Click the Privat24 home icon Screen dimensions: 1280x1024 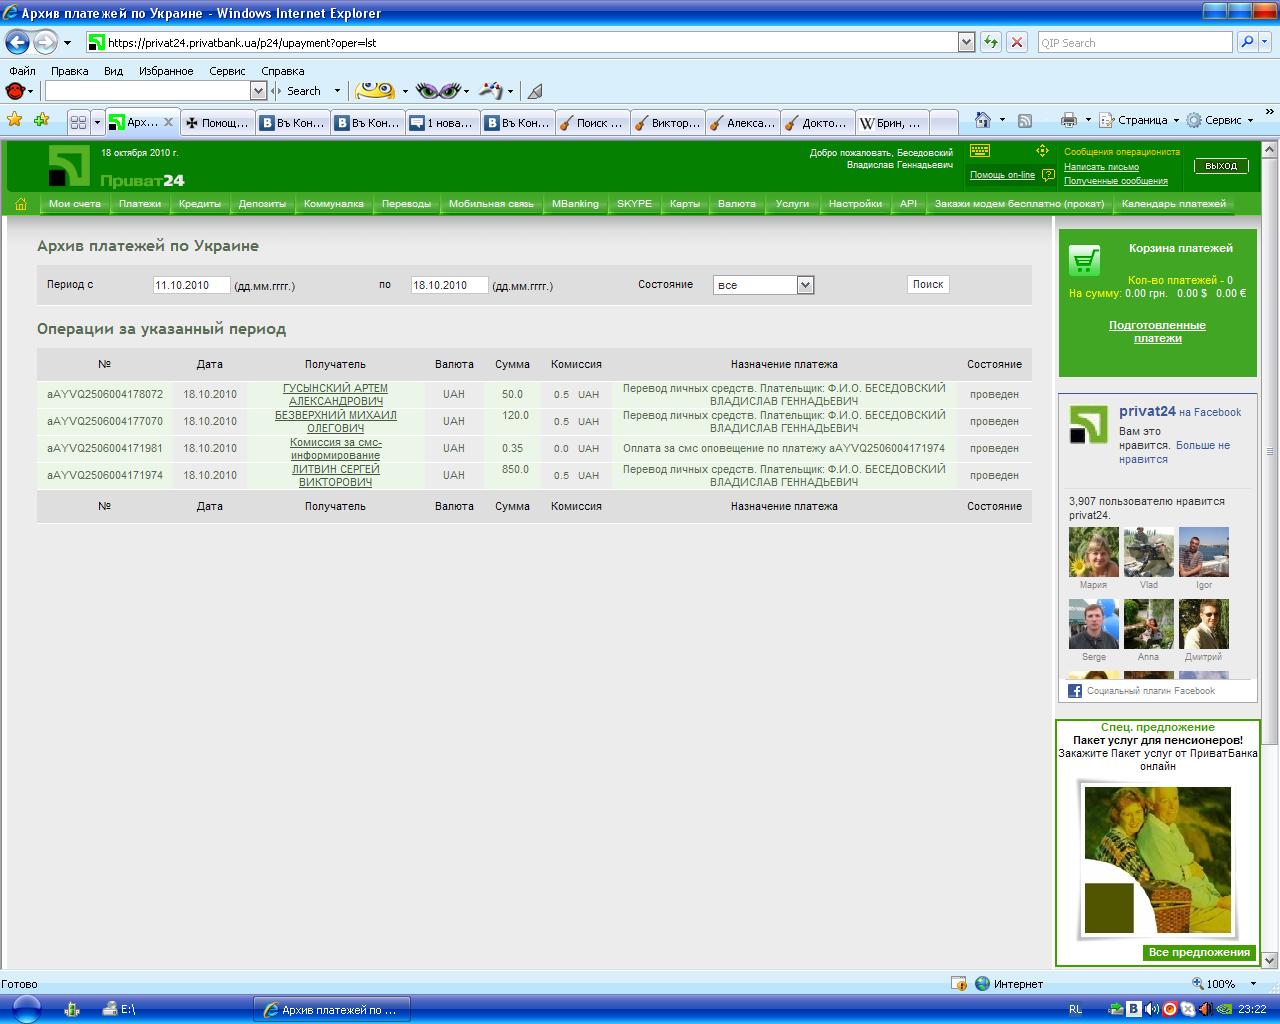[x=21, y=204]
